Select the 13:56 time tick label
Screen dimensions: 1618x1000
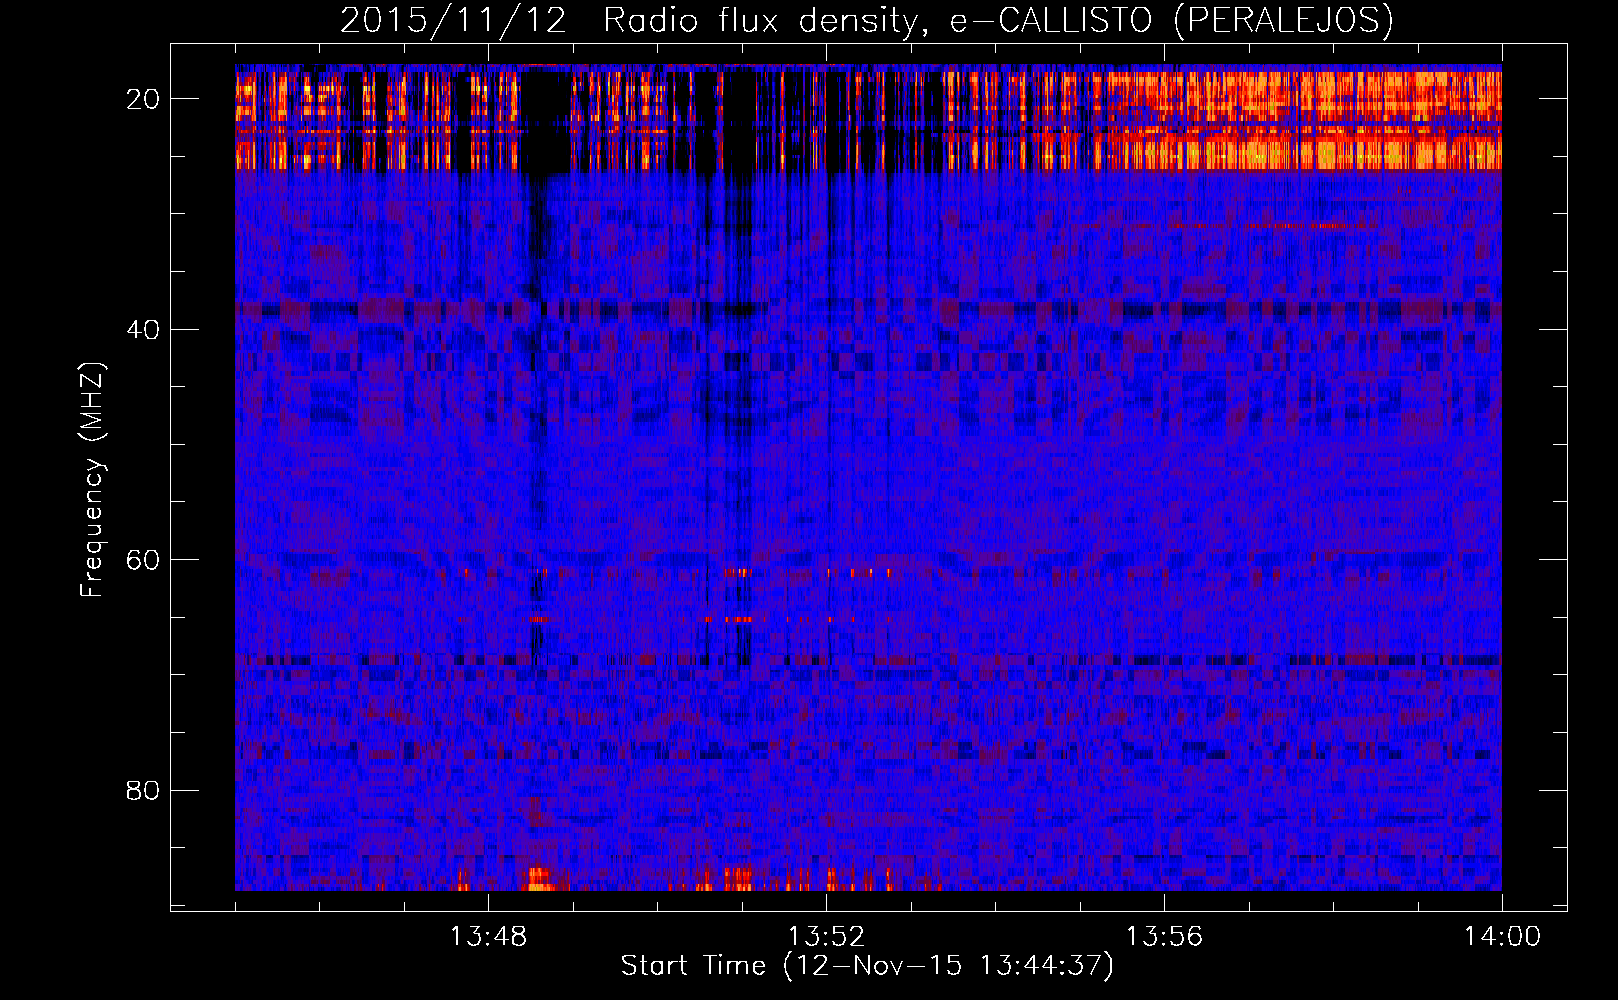tap(1164, 937)
